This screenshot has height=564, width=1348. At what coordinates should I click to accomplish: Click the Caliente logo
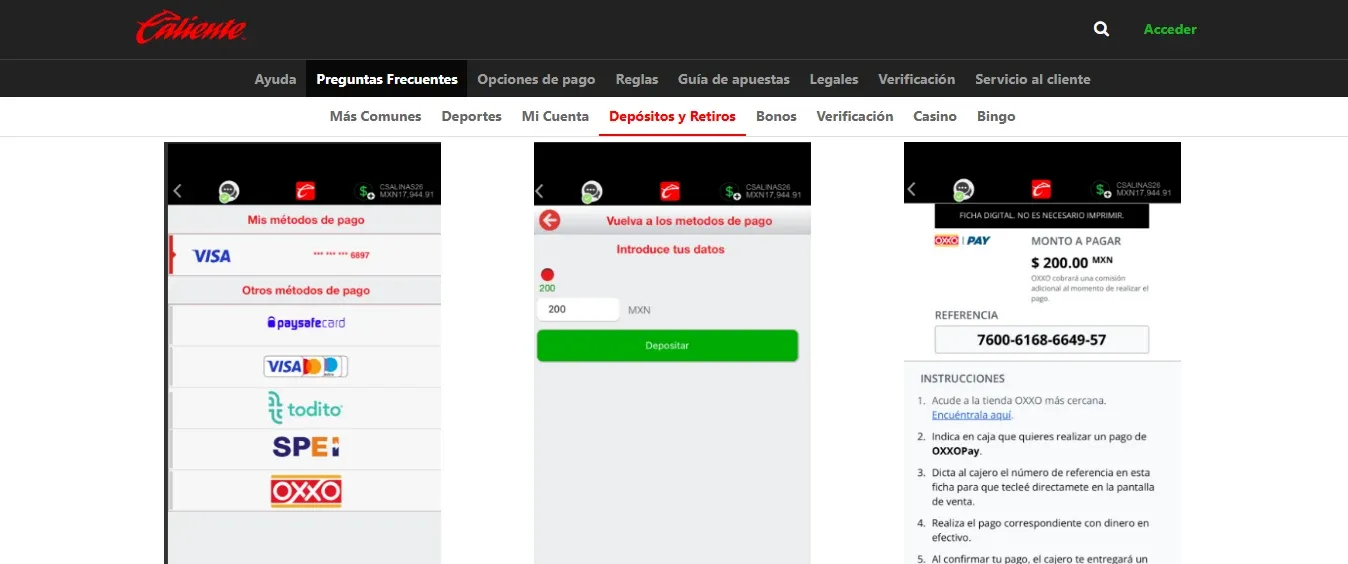[x=191, y=28]
